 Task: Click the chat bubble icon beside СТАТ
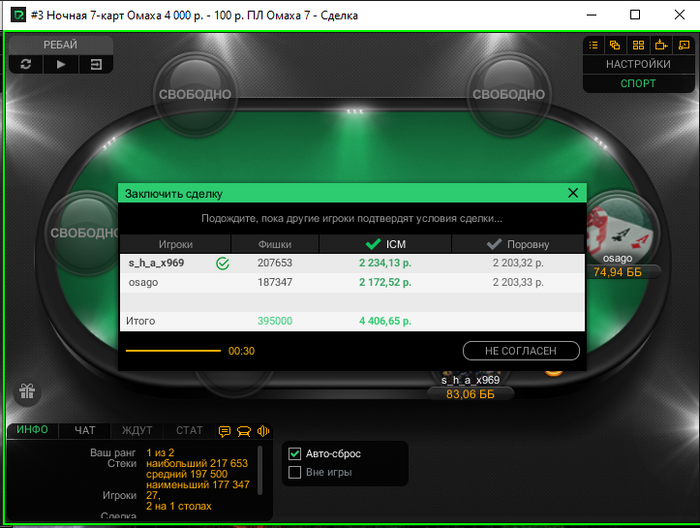pyautogui.click(x=225, y=431)
